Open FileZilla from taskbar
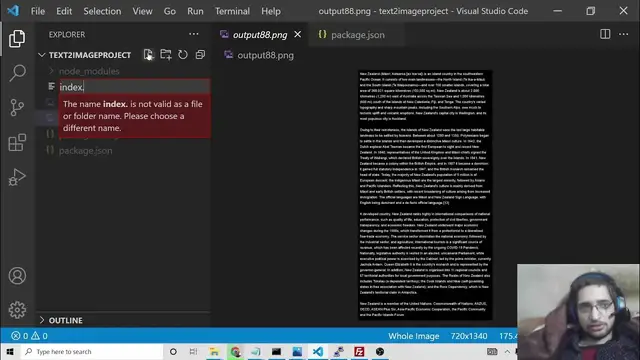Screen dimensions: 640x360 tap(359, 351)
